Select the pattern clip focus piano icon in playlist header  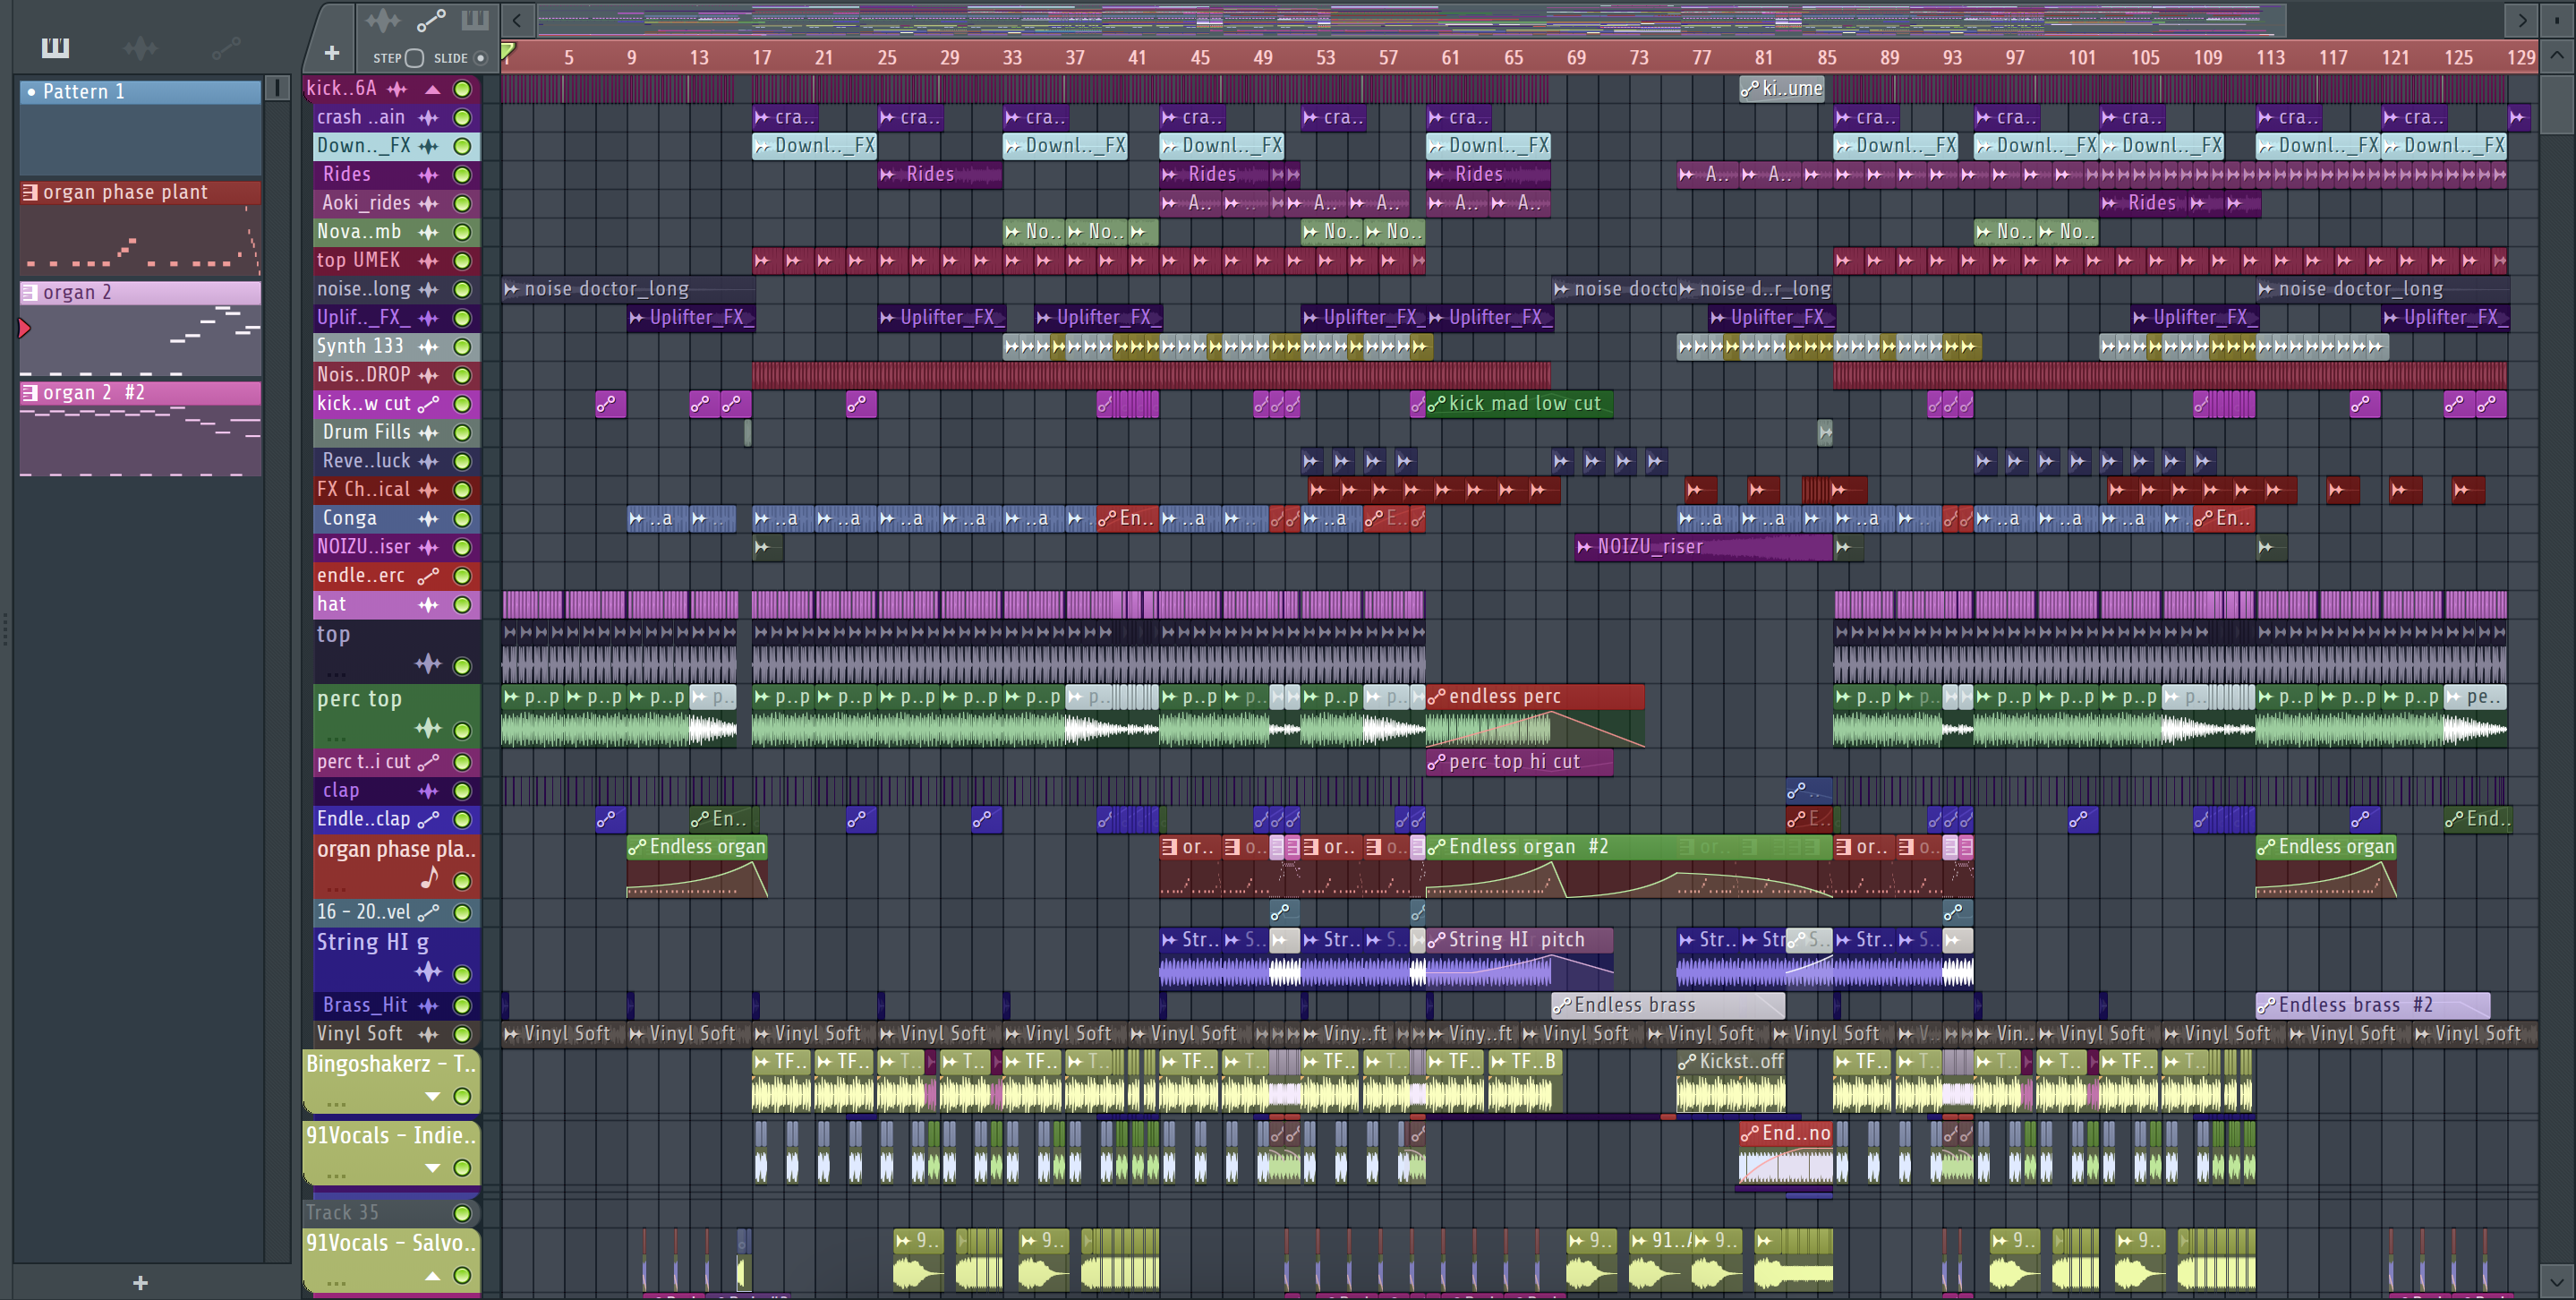point(475,19)
